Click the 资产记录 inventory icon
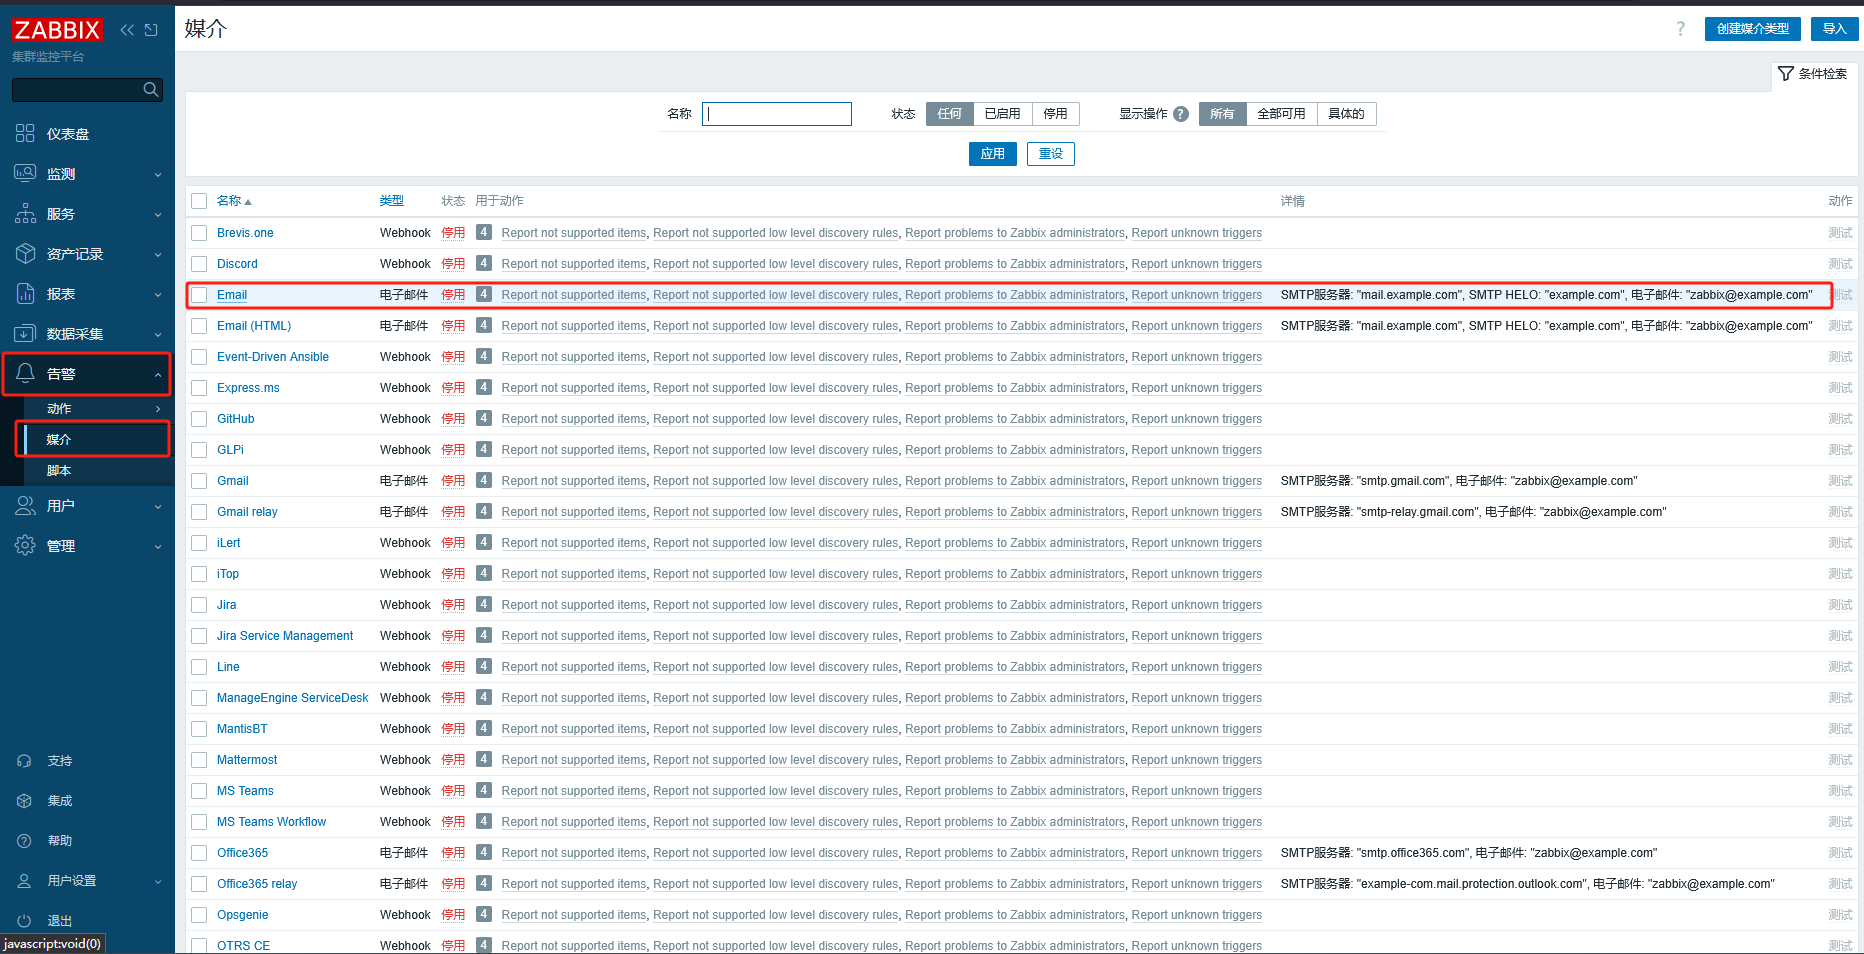 (x=25, y=254)
